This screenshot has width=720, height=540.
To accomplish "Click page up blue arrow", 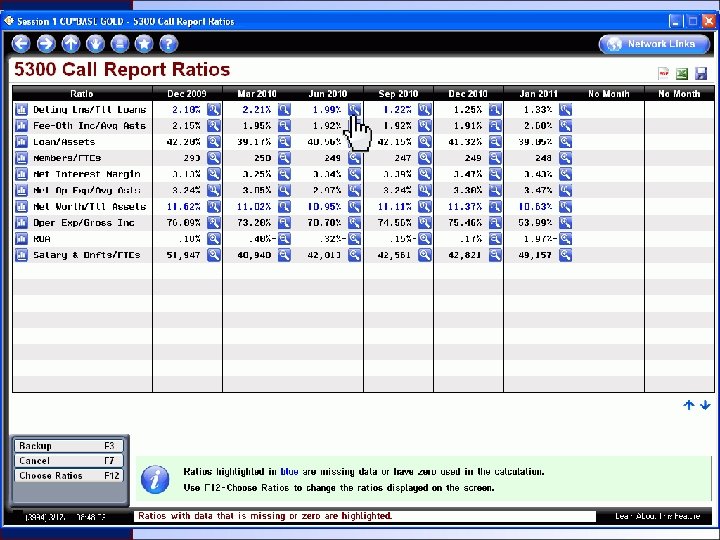I will 688,405.
